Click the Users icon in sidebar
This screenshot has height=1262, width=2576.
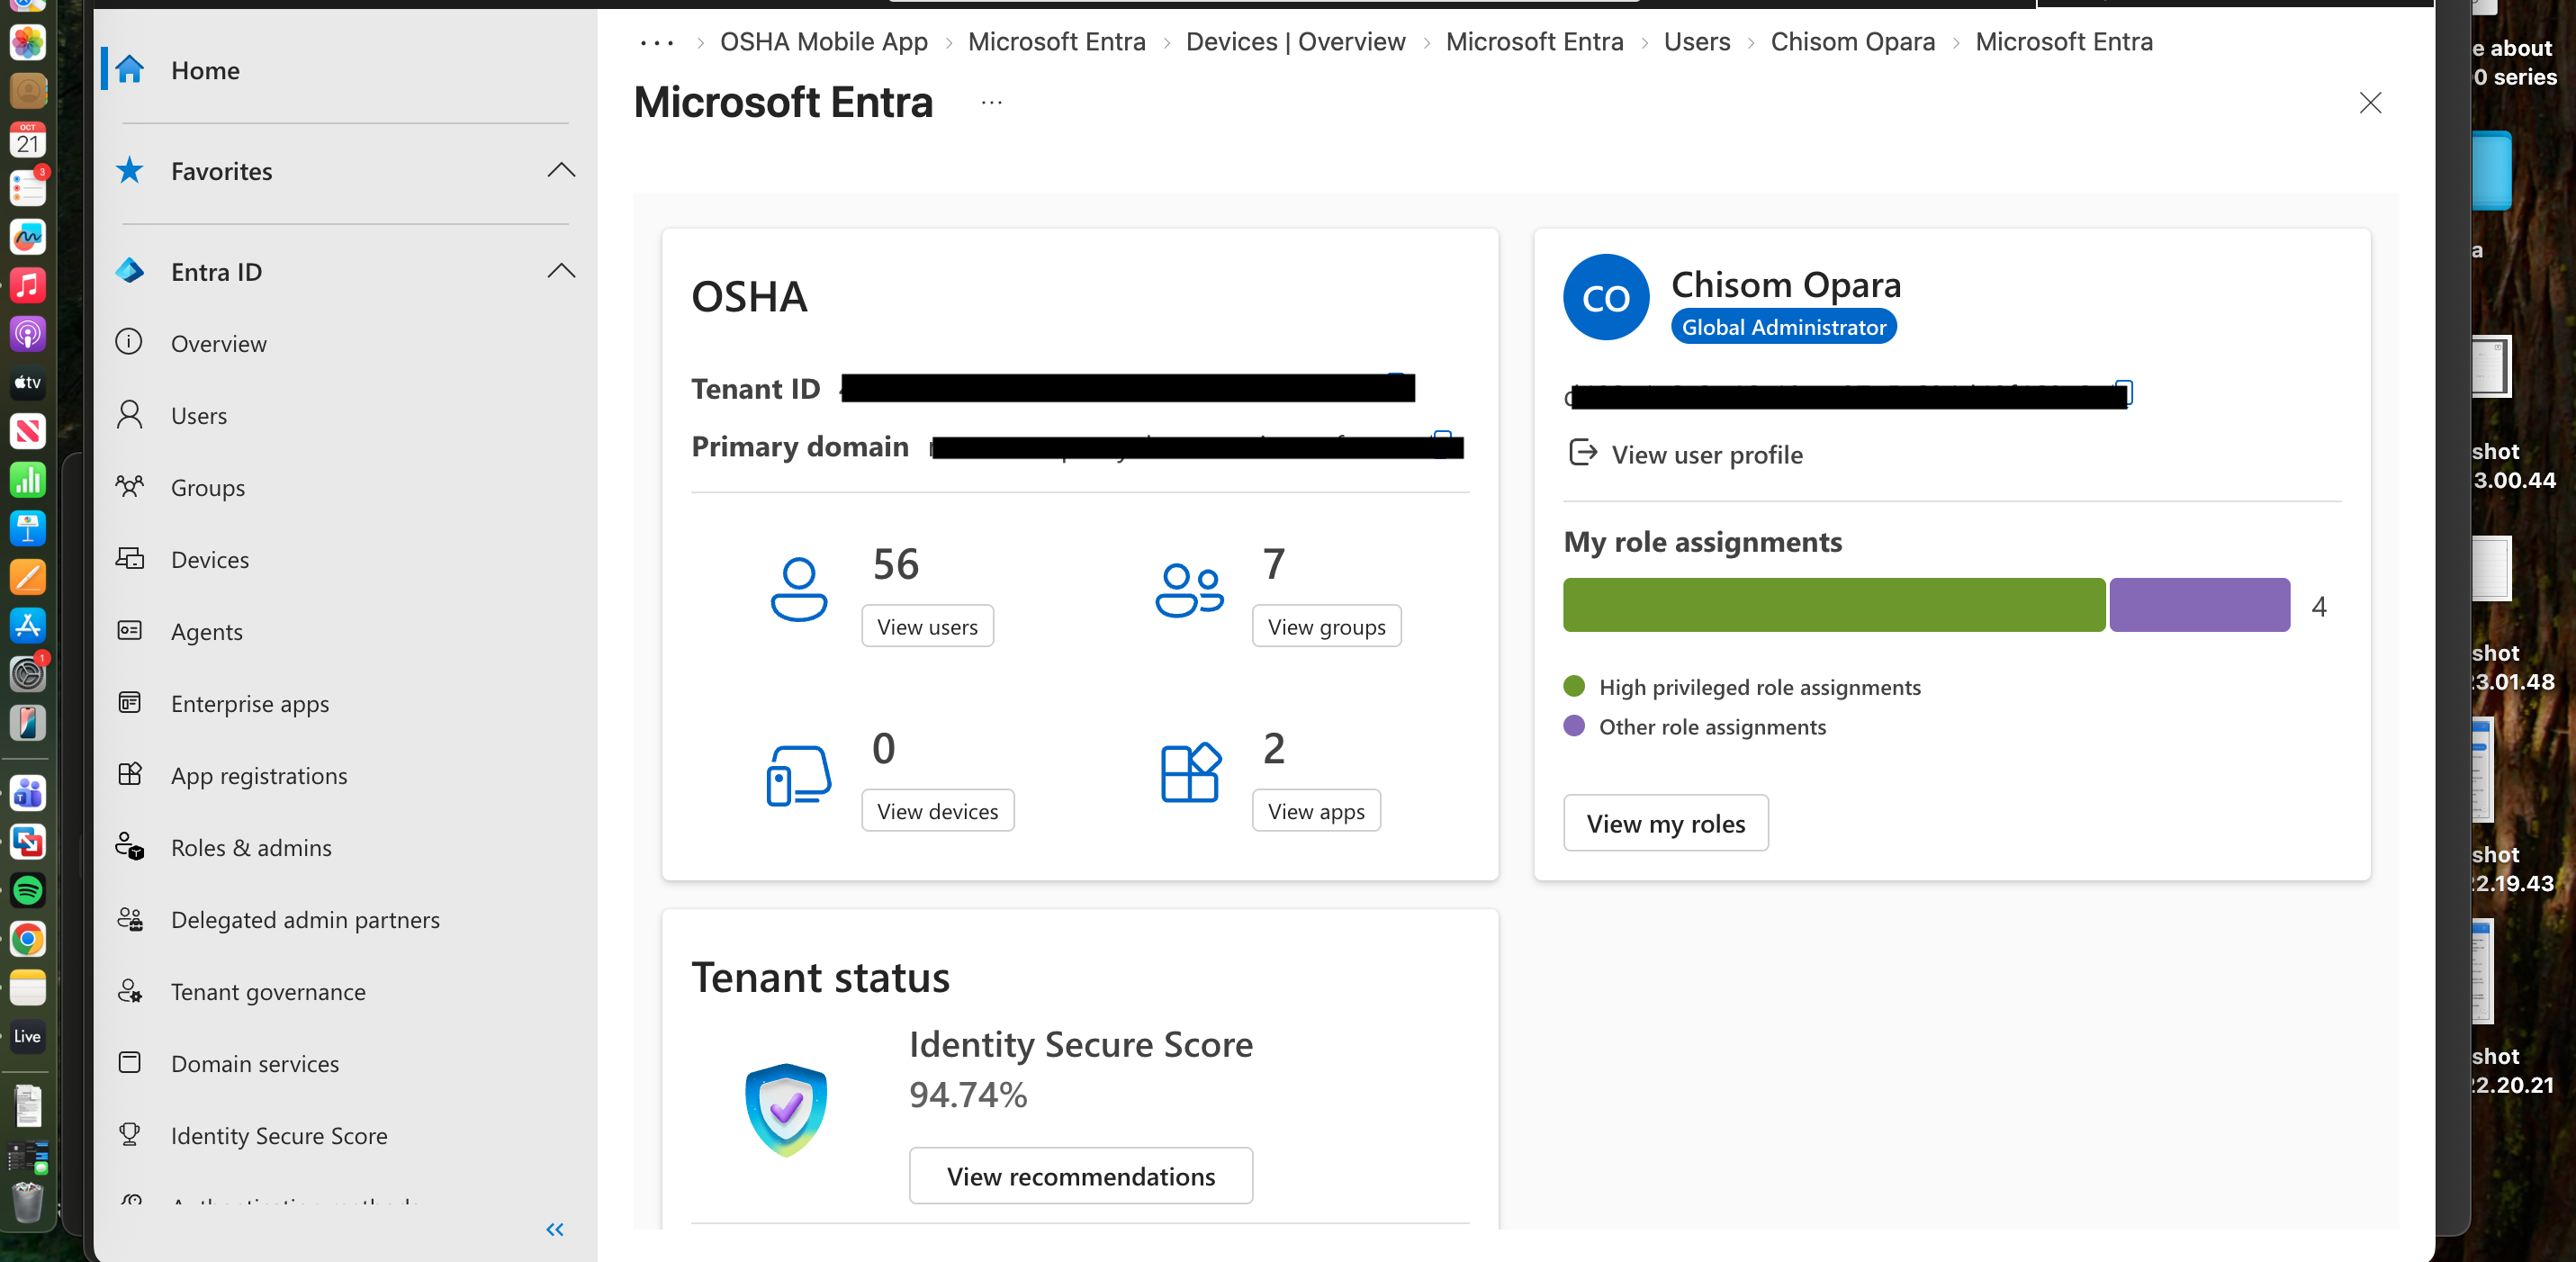130,415
